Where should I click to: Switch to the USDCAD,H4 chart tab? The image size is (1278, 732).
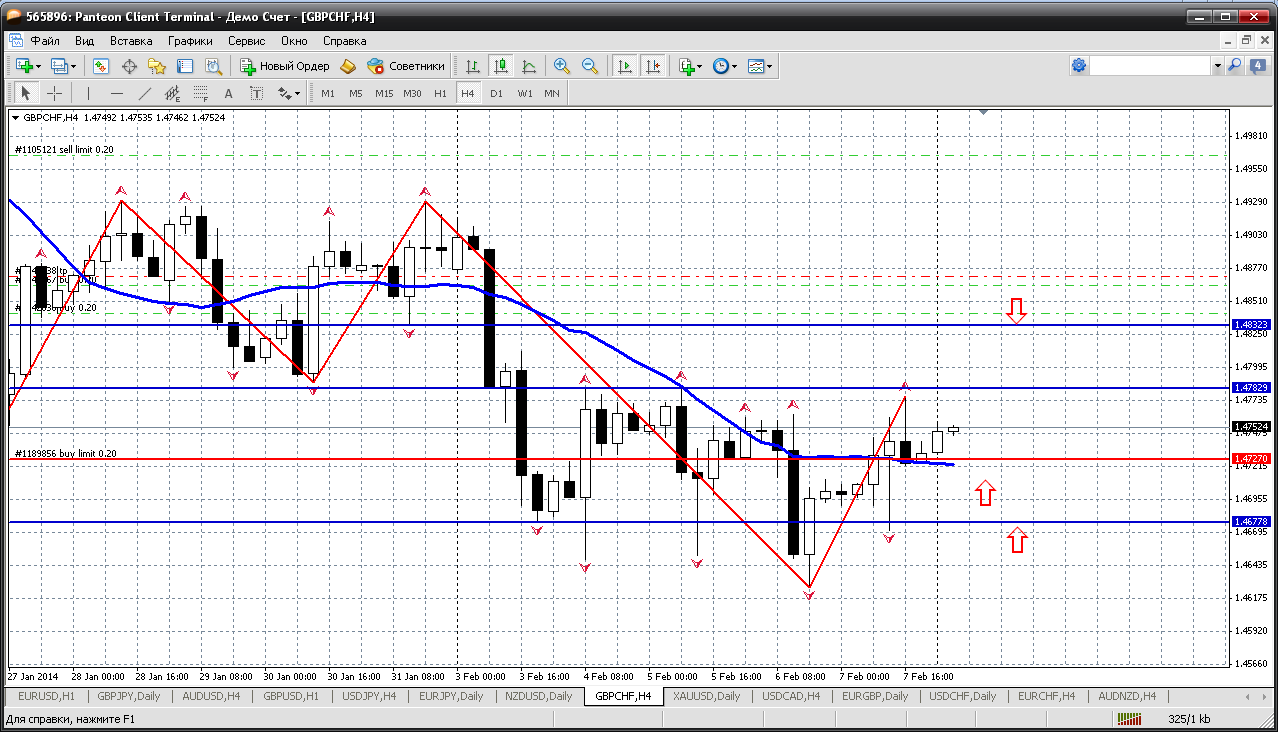[791, 696]
